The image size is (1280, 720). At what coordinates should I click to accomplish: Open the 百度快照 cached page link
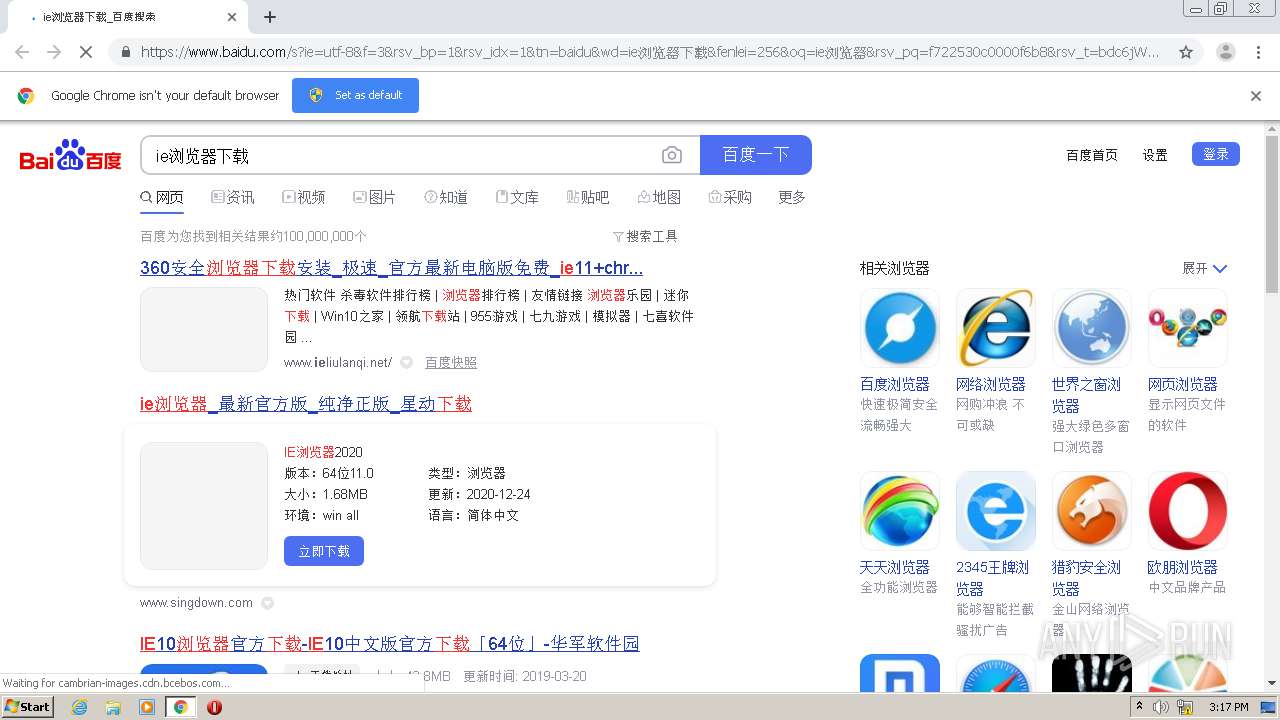451,362
